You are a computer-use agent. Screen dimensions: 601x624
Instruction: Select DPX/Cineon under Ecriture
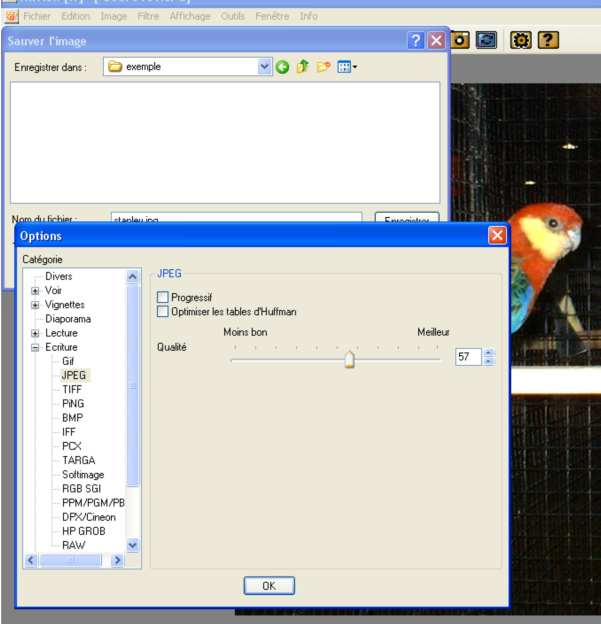click(x=89, y=517)
